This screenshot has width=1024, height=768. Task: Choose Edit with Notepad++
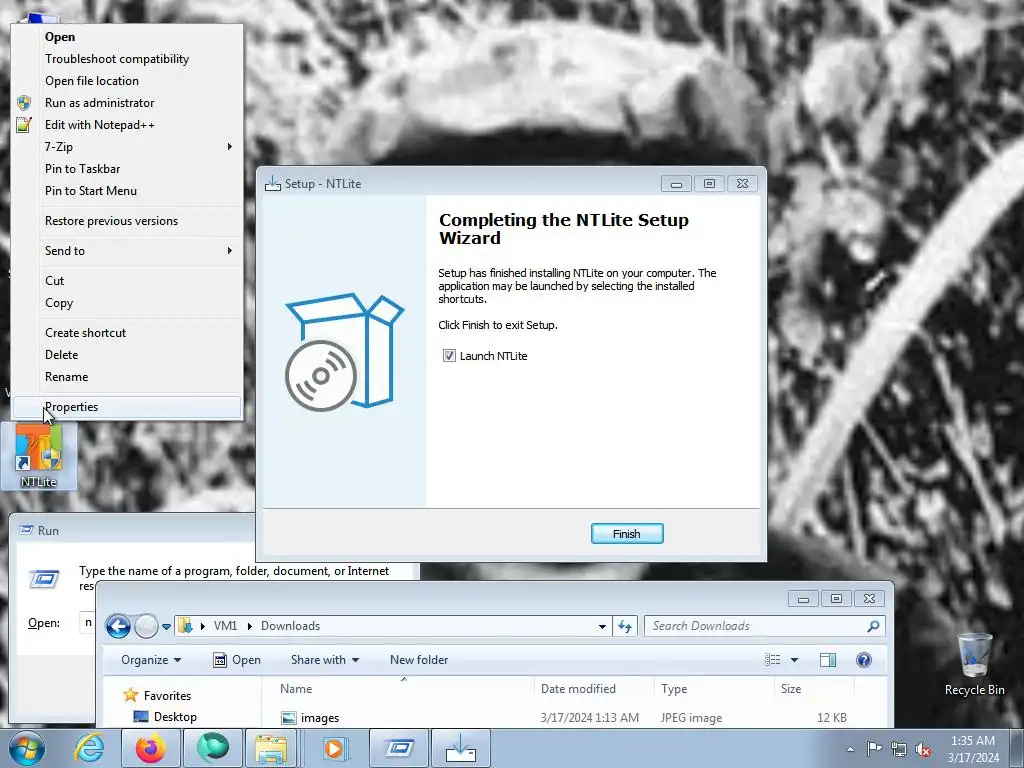127,125
